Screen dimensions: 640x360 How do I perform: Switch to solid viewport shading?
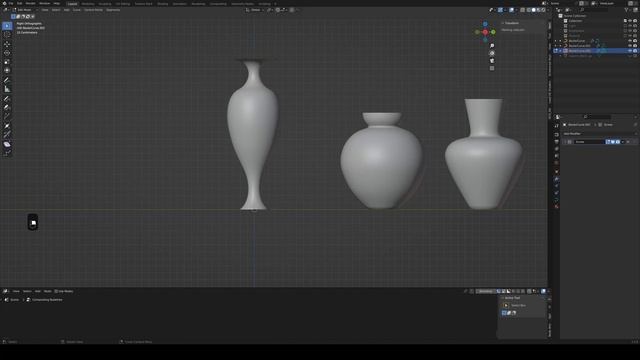point(533,10)
